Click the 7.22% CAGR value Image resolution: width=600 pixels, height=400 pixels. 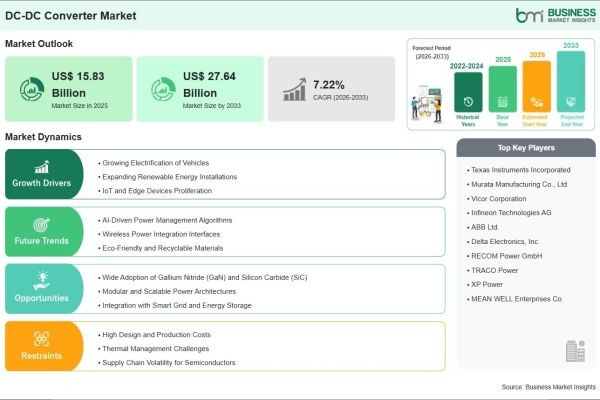point(329,85)
